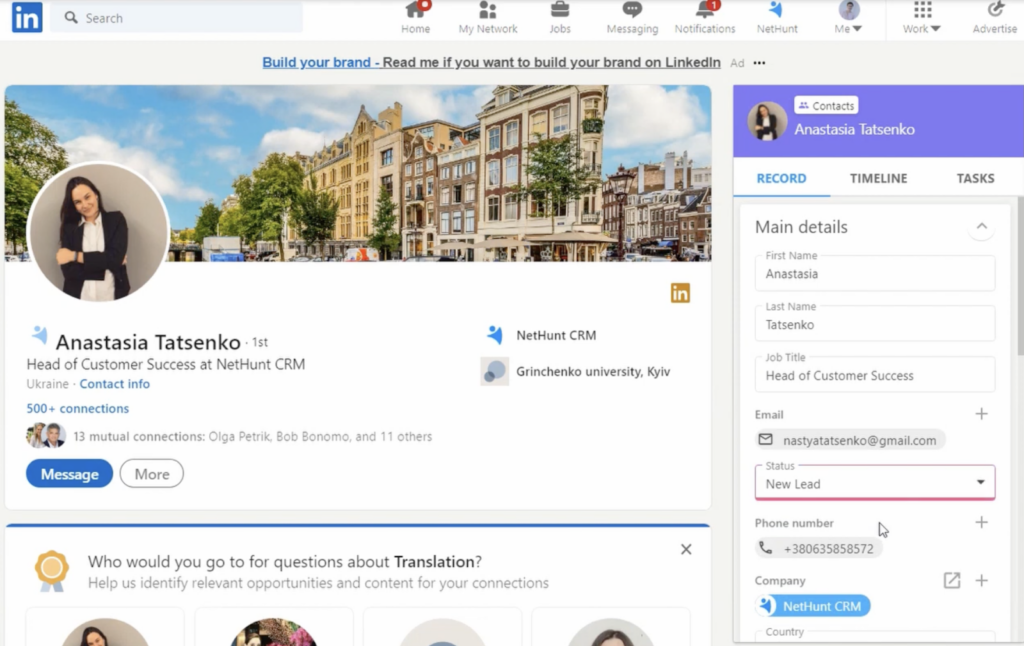Open the TASKS tab
Screen dimensions: 1024x646
coord(975,178)
